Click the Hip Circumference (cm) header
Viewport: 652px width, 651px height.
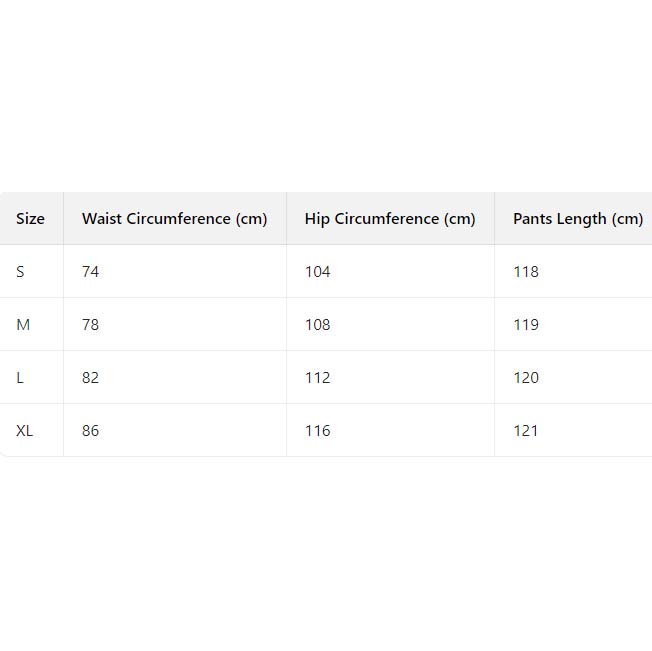(x=390, y=219)
